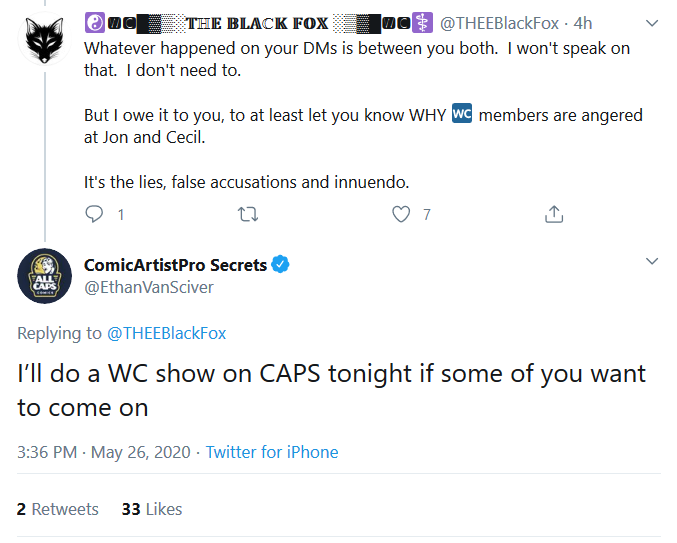The width and height of the screenshot is (677, 543).
Task: Open the 4h timestamp of the tweet
Action: click(582, 23)
